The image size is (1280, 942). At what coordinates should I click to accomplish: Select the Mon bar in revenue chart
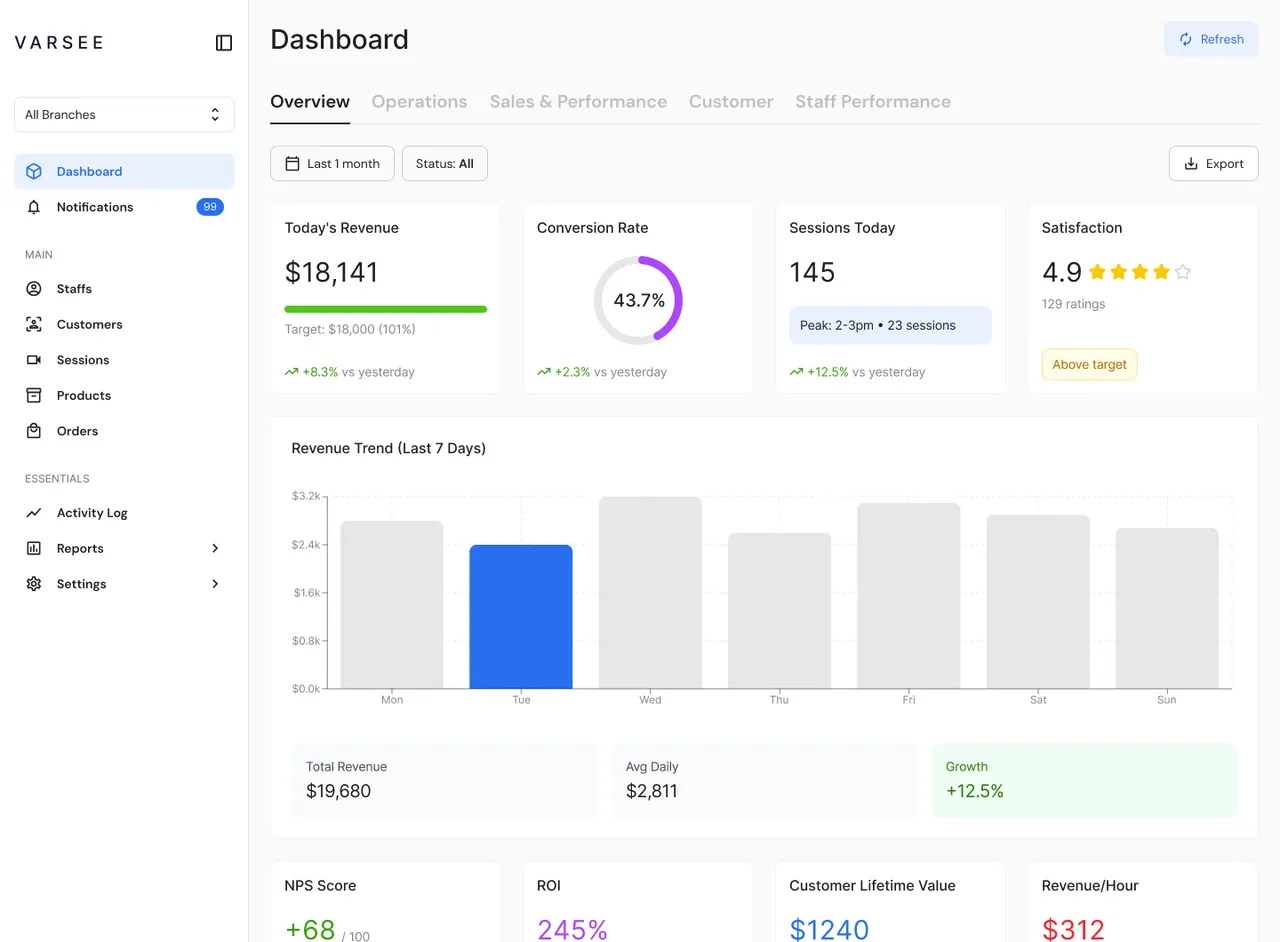[x=392, y=605]
